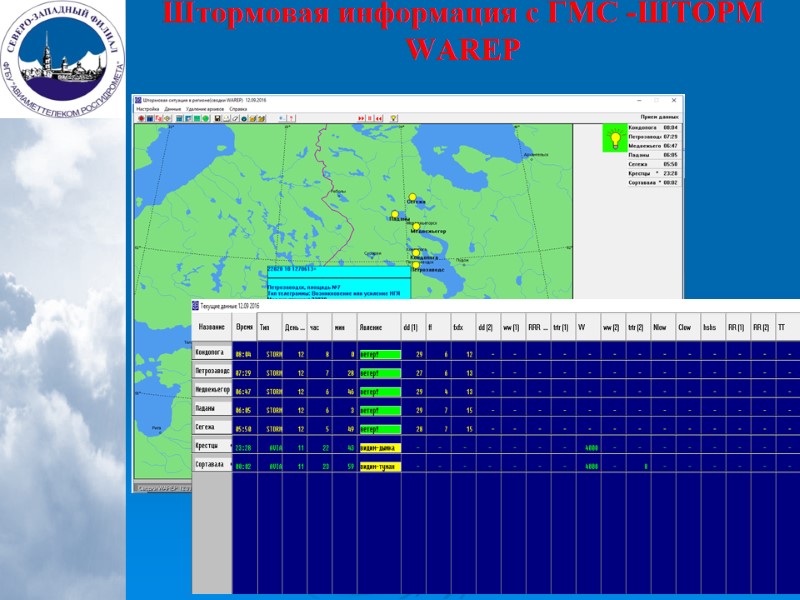Click the Сортавала row button in table
Image resolution: width=800 pixels, height=600 pixels.
pos(212,464)
